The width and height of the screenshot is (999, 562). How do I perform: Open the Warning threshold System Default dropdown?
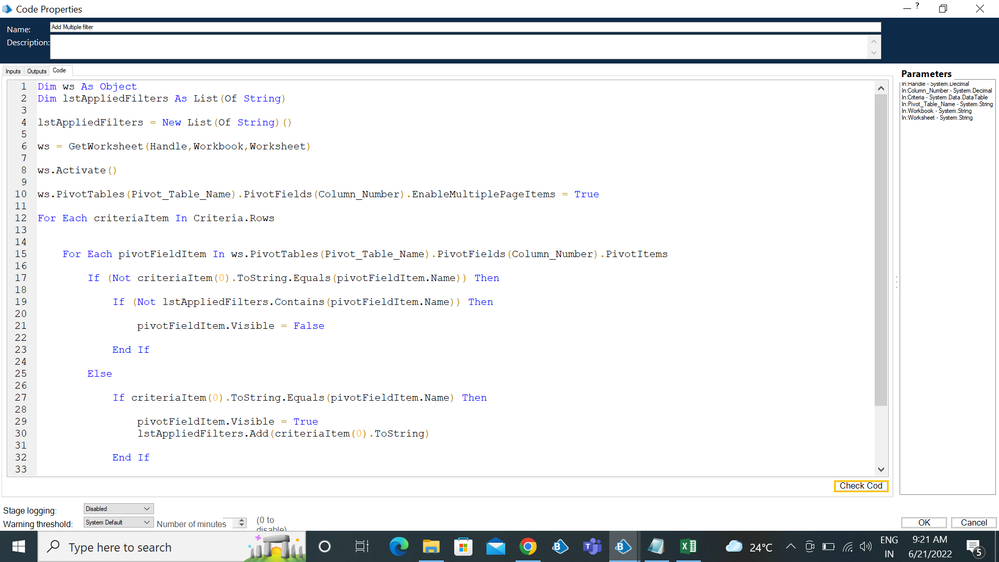pyautogui.click(x=119, y=522)
